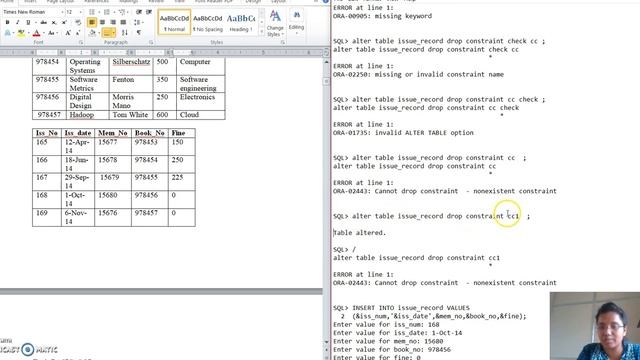Start a numbered list

tap(107, 12)
